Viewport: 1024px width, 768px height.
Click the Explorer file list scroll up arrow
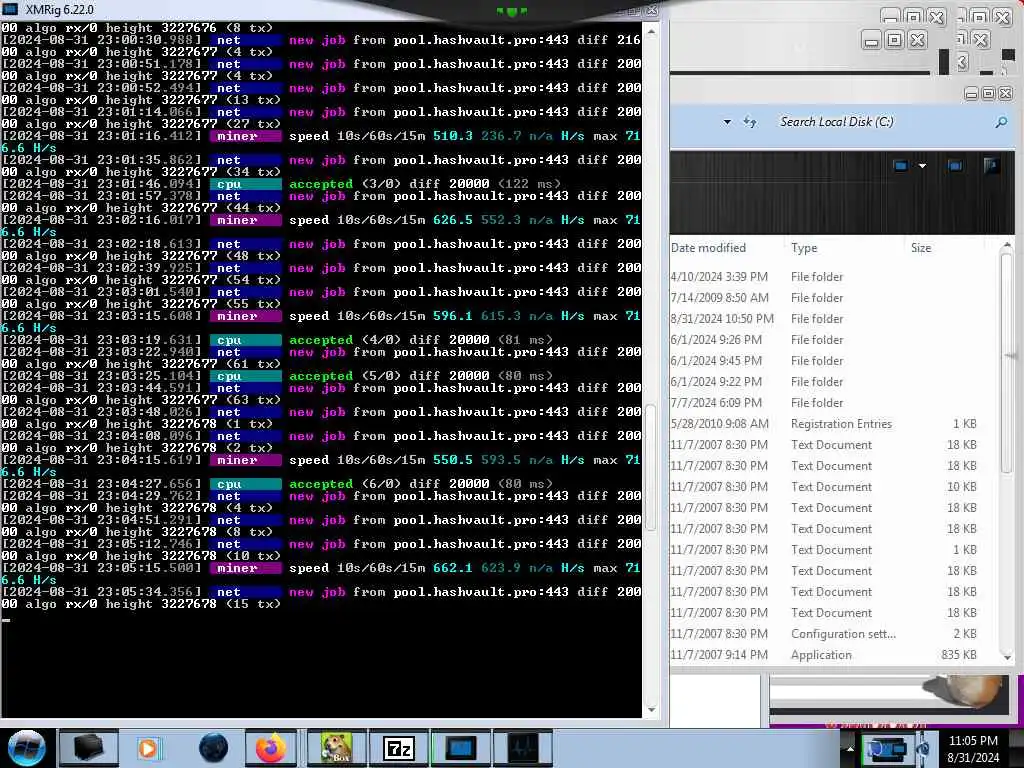tap(1007, 246)
